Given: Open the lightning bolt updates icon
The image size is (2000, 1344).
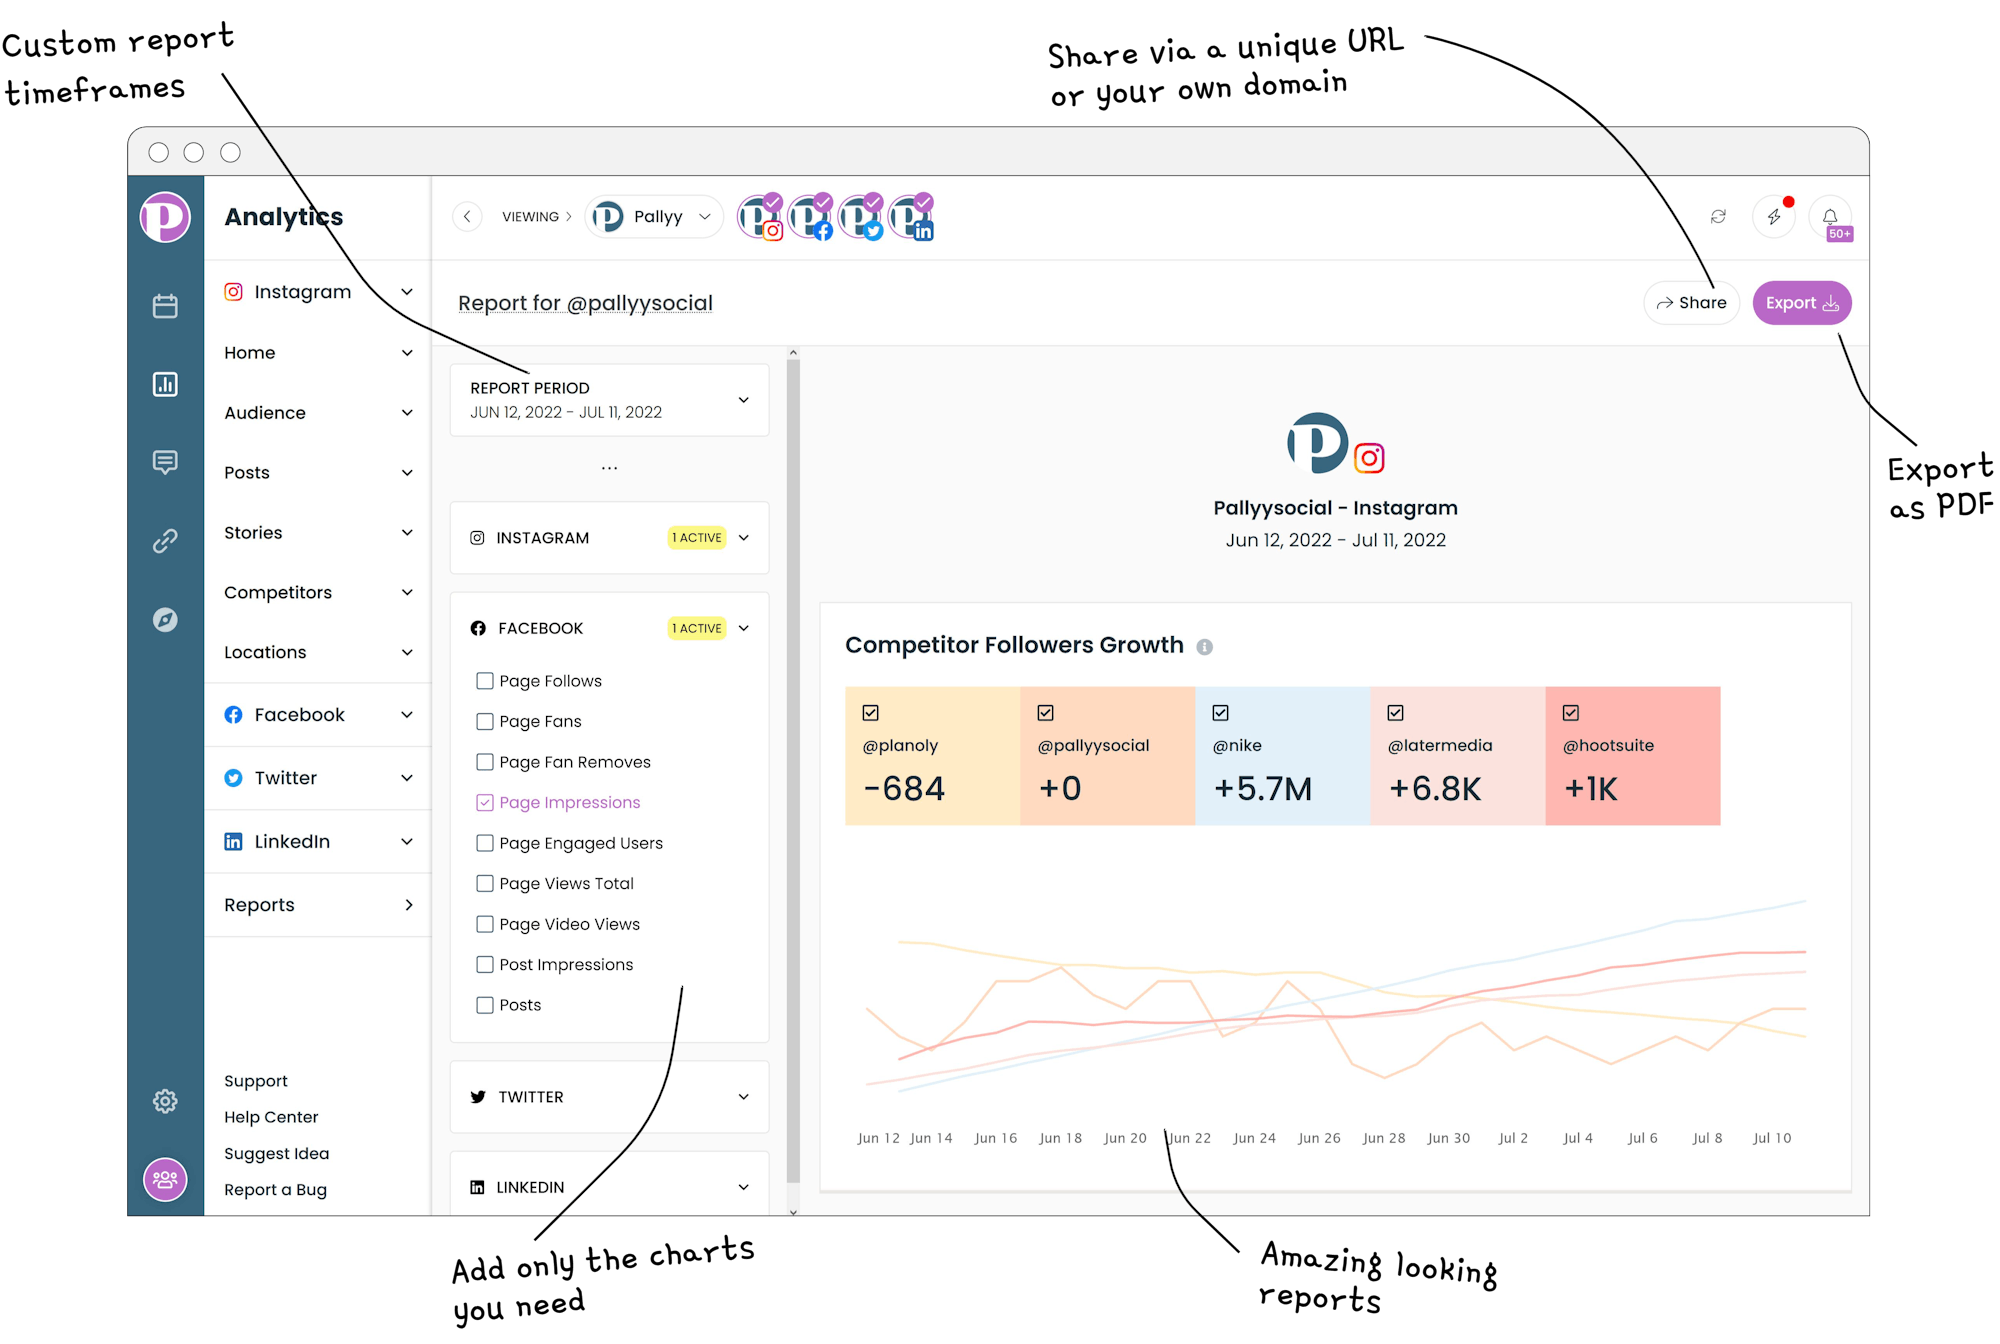Looking at the screenshot, I should 1774,217.
